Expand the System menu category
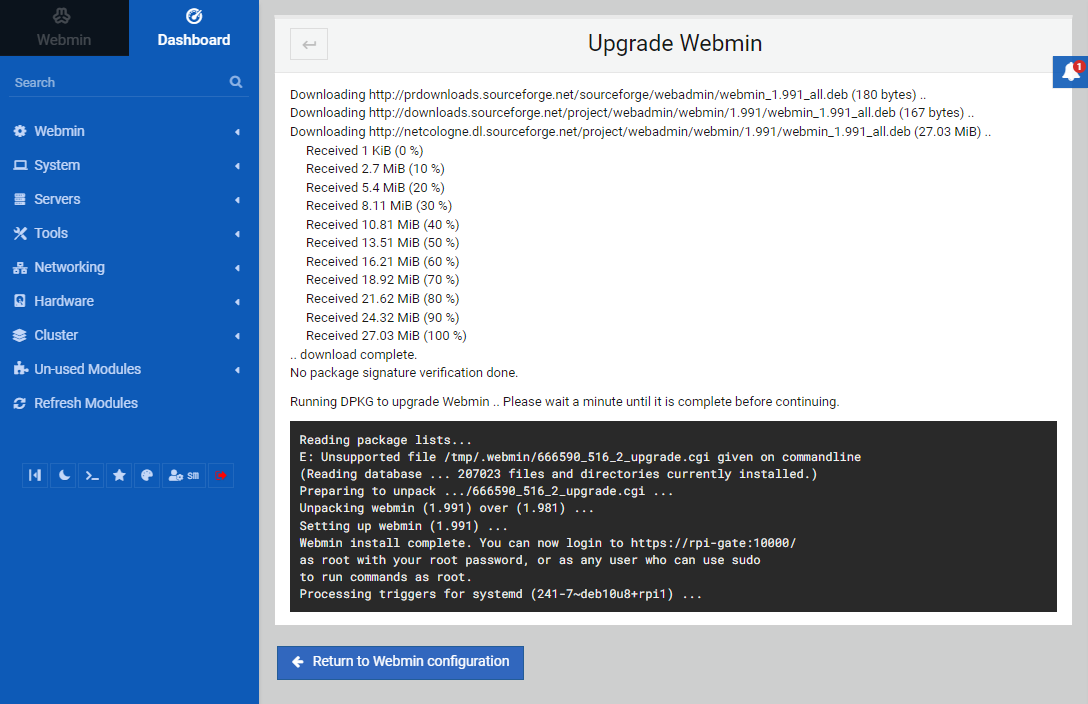 tap(129, 165)
